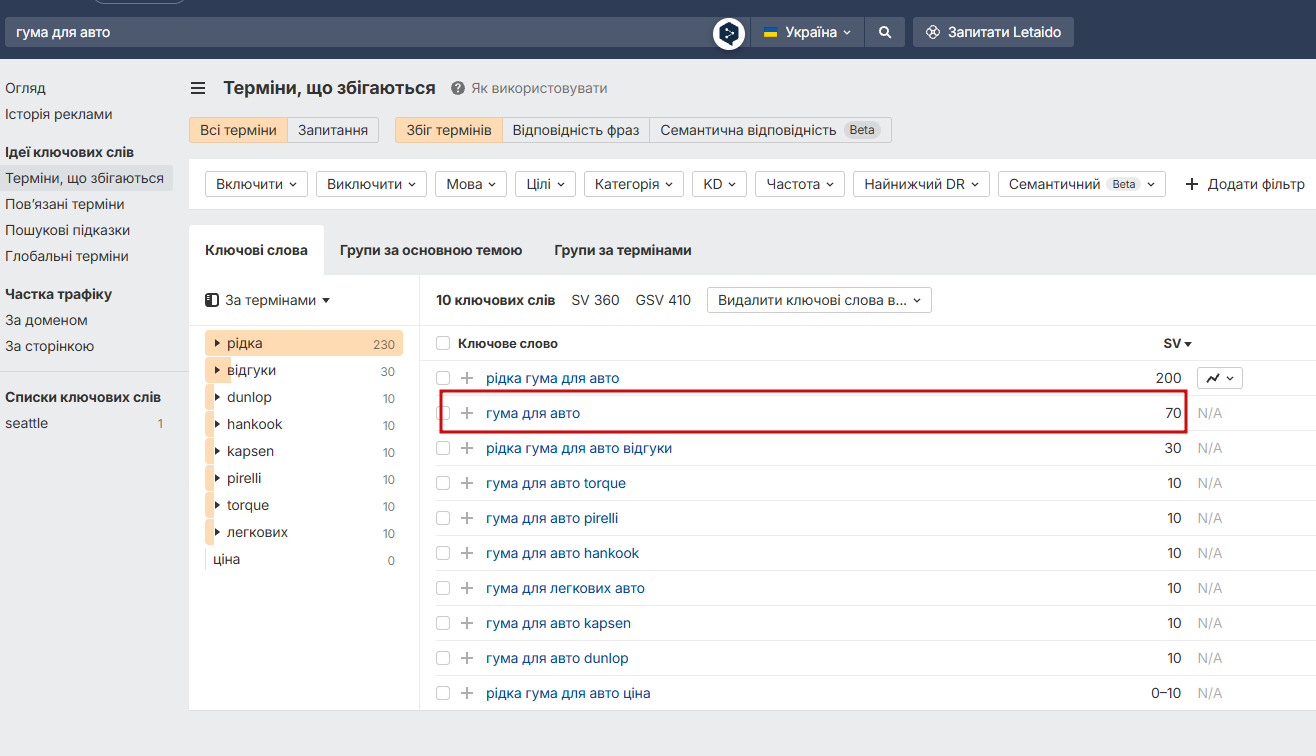Check the box for гума для авто pirelli
The width and height of the screenshot is (1316, 756).
pos(443,518)
